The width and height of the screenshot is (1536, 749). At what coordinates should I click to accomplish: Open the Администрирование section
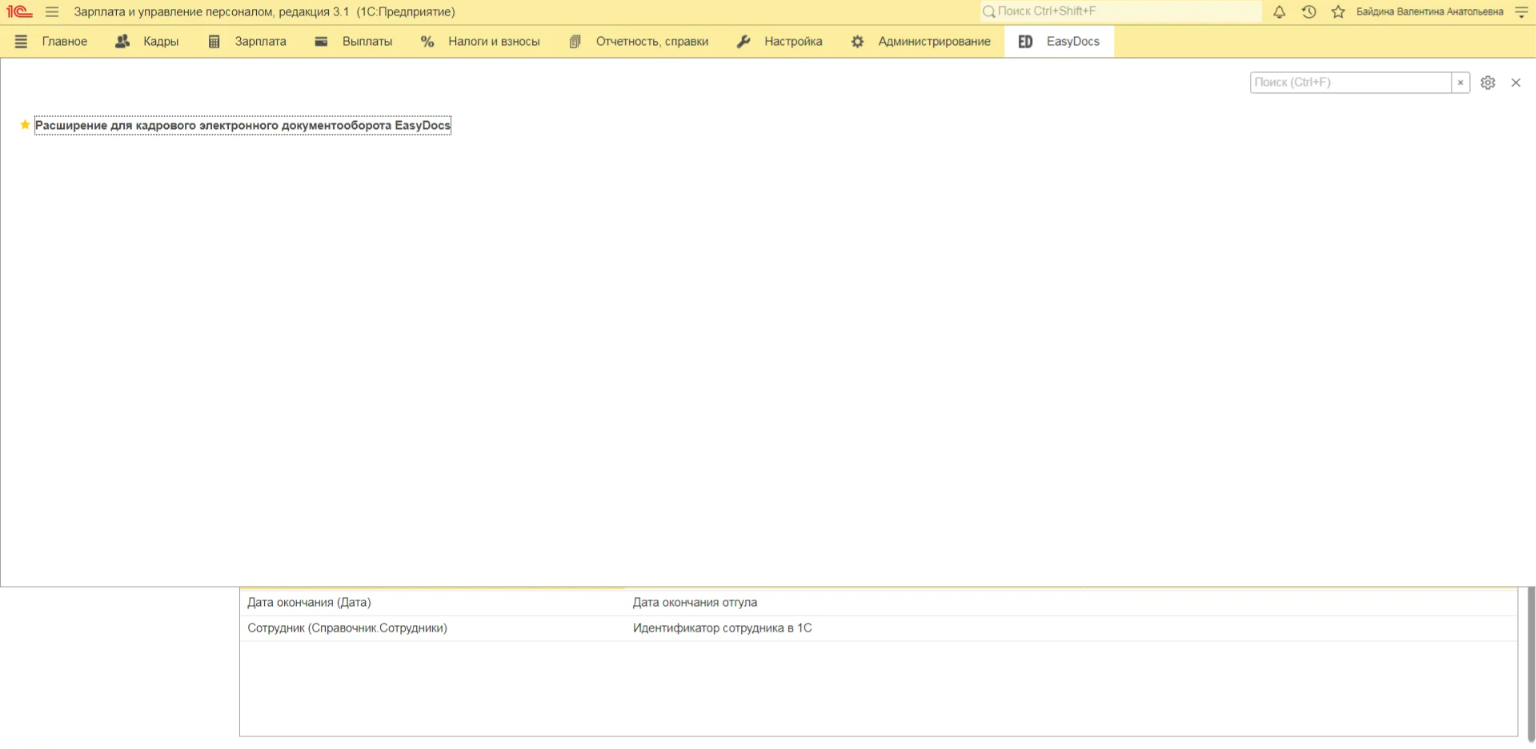pos(921,42)
